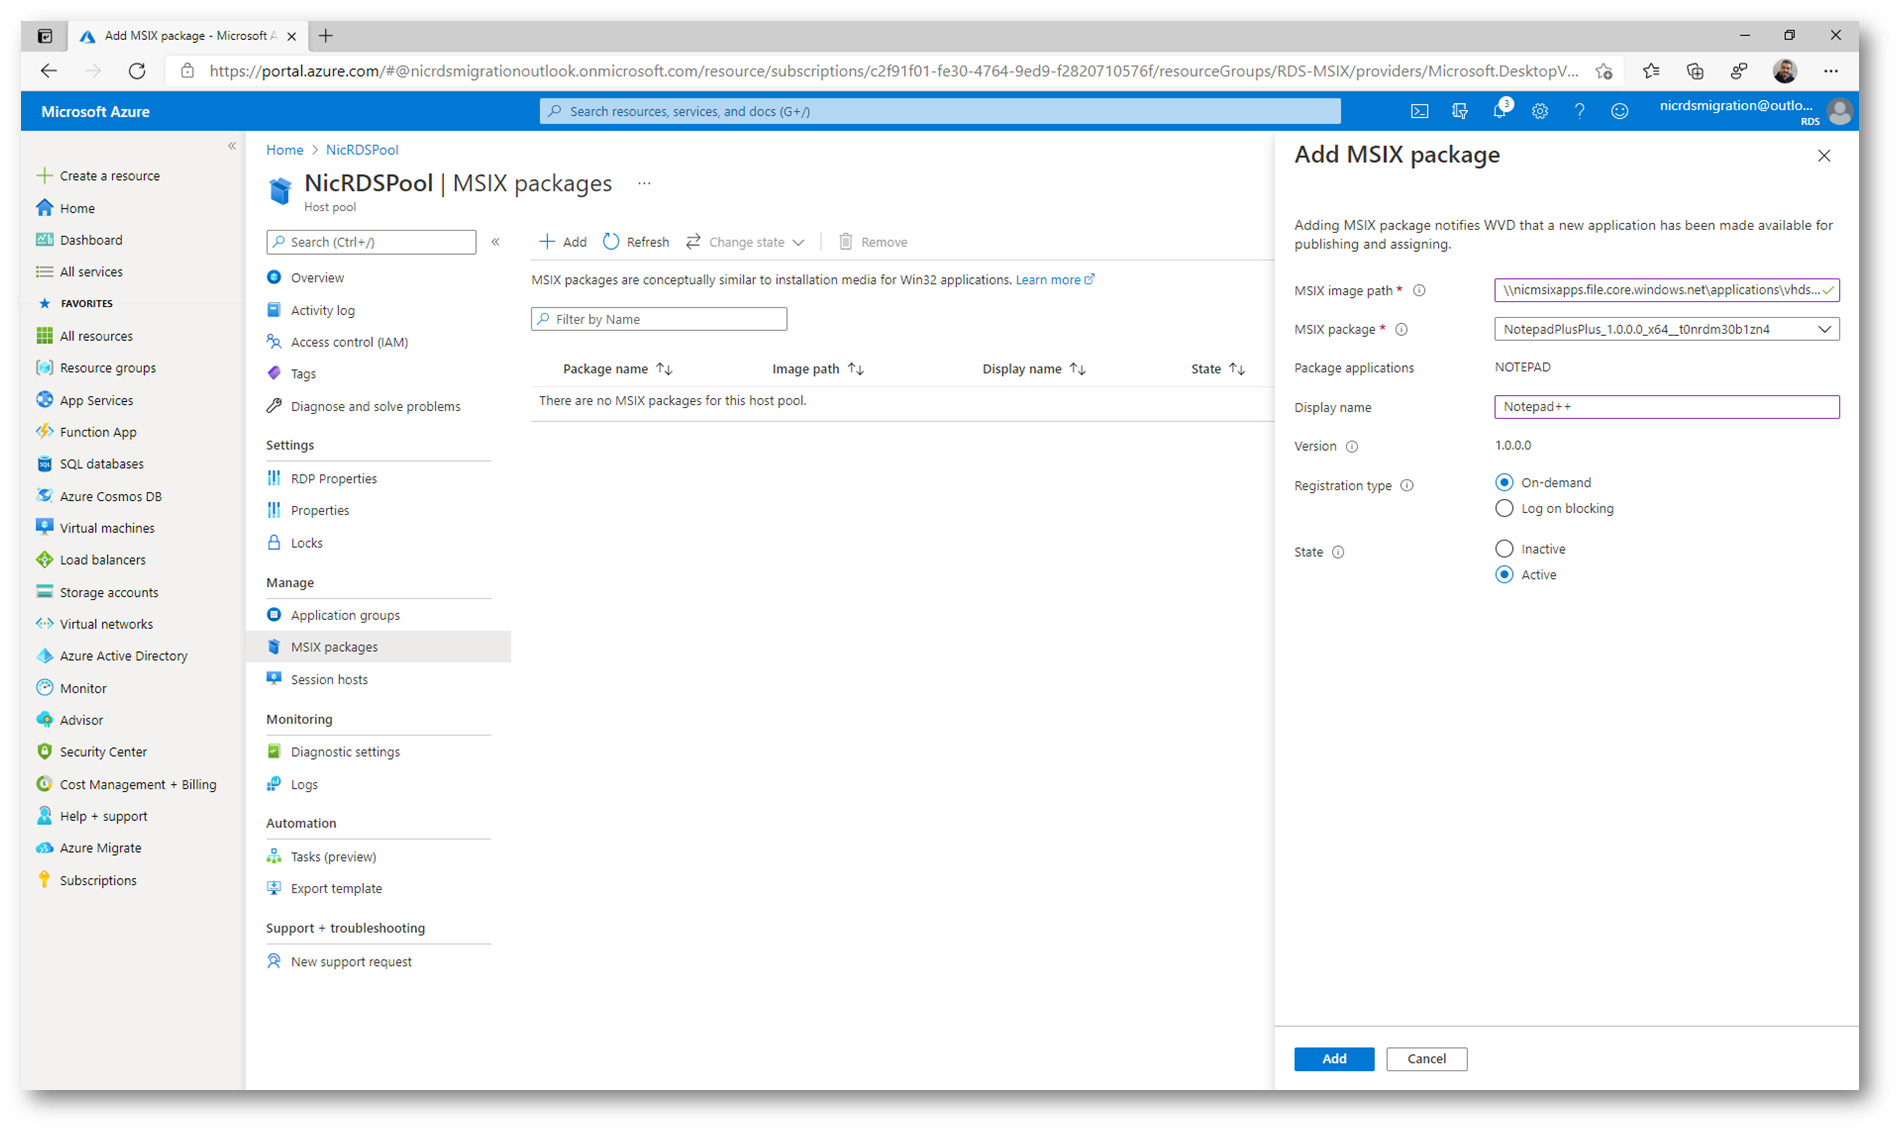Sort by Image path column
The height and width of the screenshot is (1132, 1901).
click(x=817, y=369)
